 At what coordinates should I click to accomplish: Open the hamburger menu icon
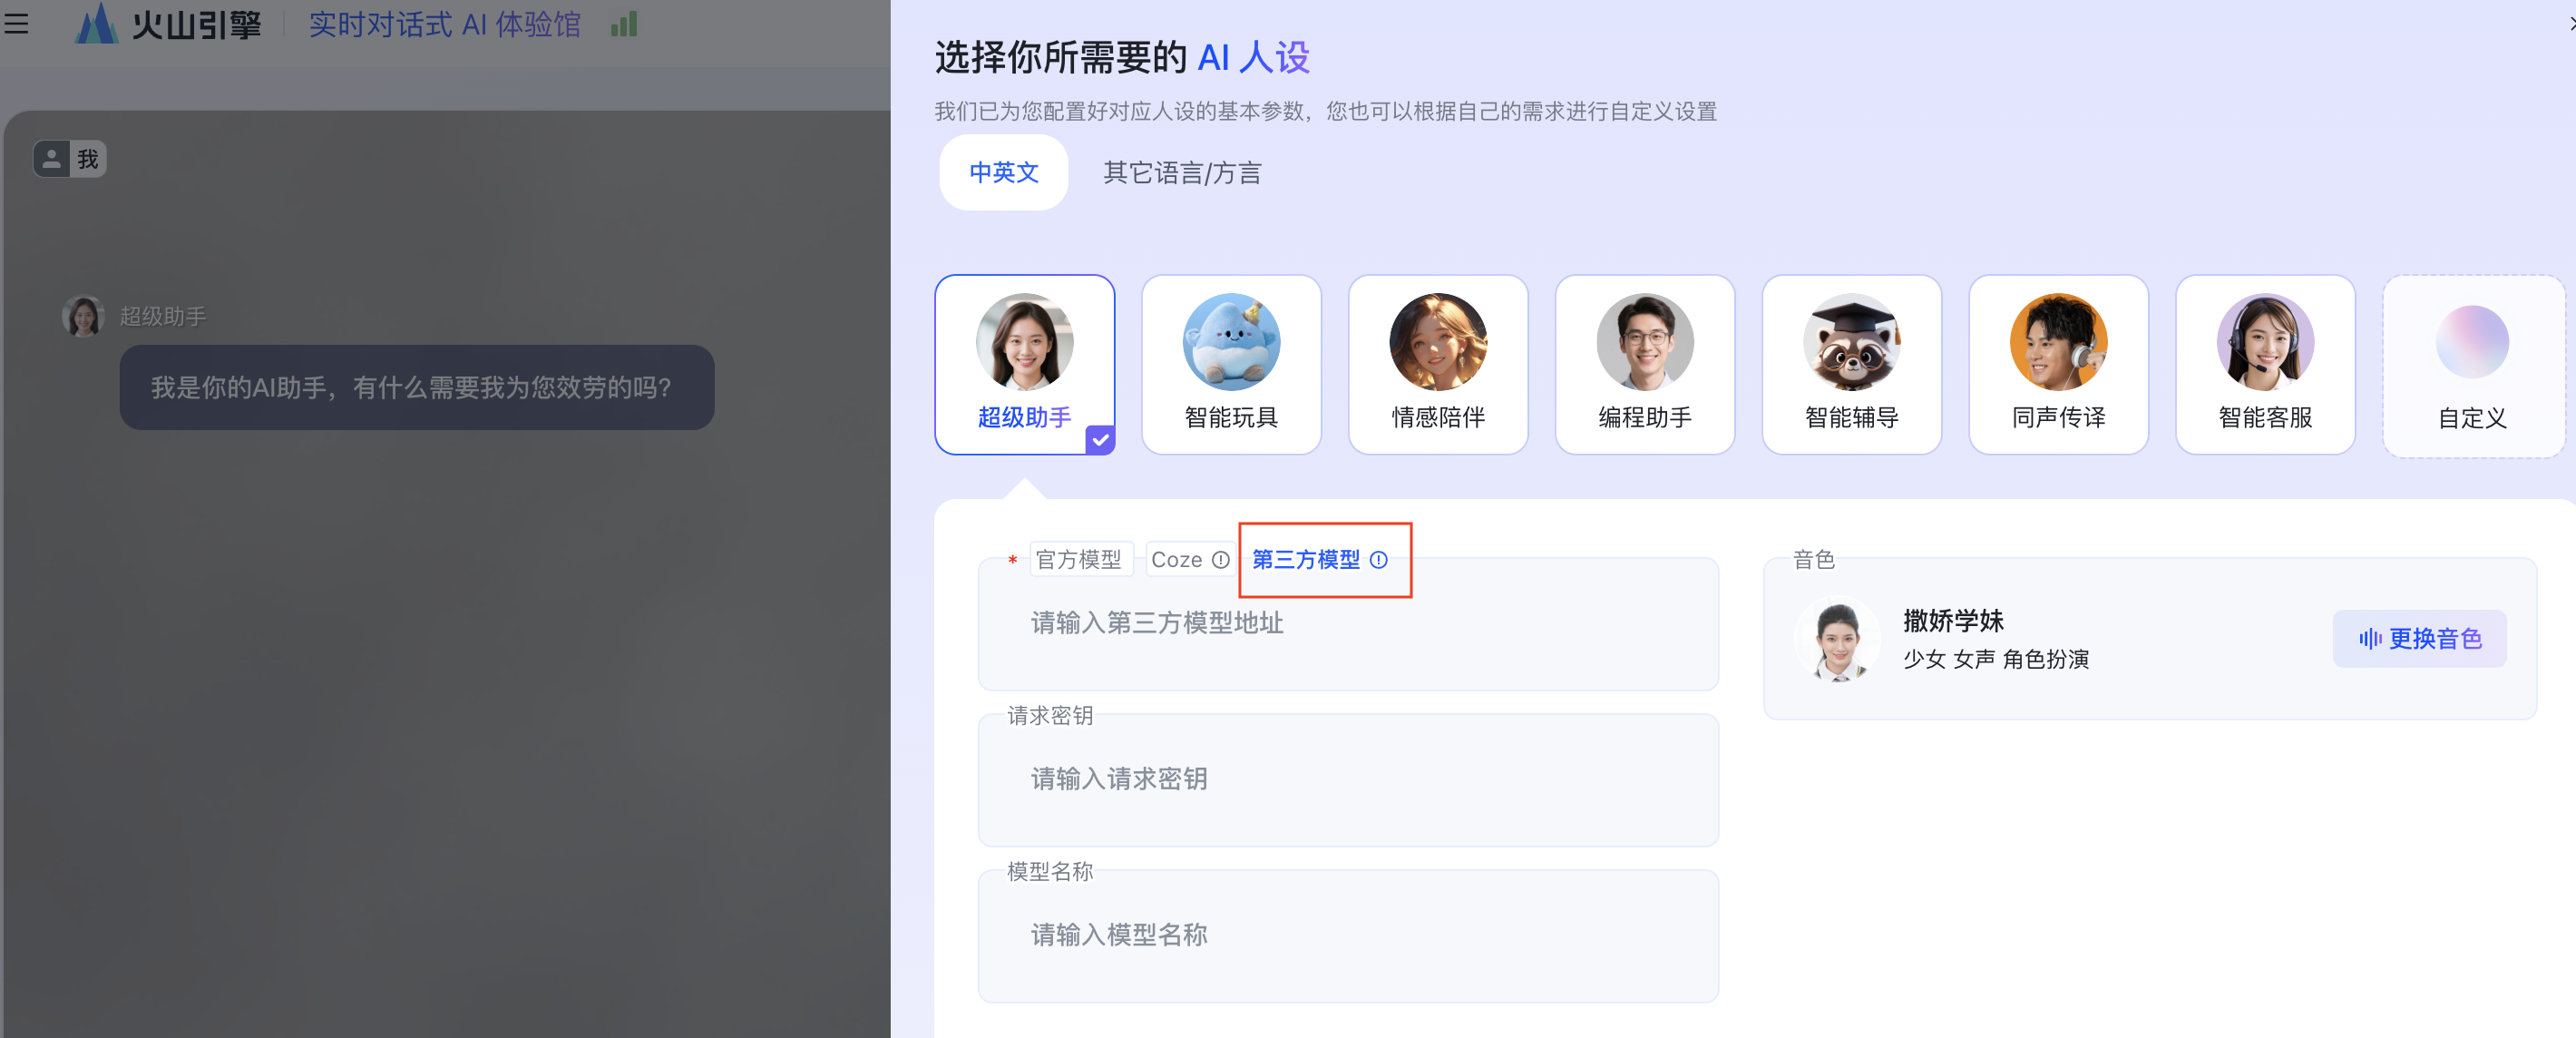15,23
